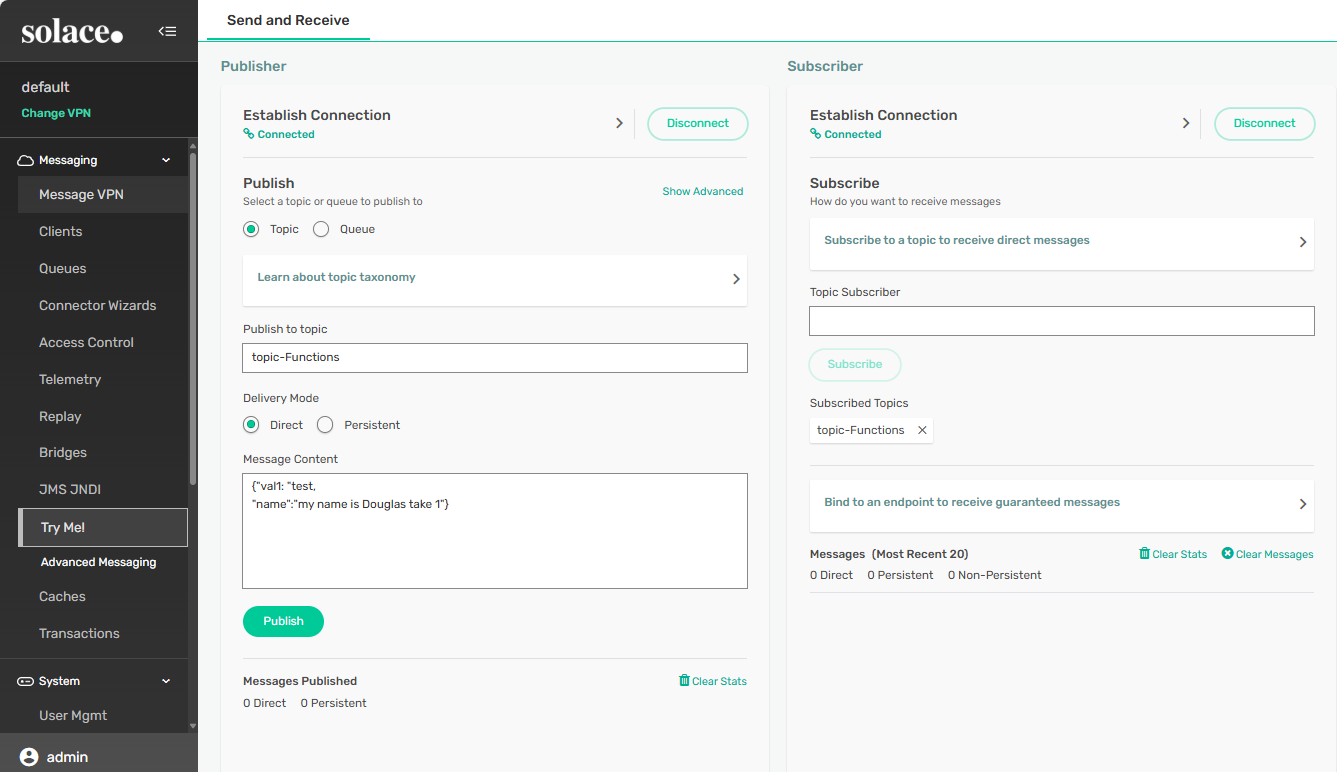This screenshot has width=1337, height=772.
Task: Select the Direct delivery mode radio
Action: coord(251,425)
